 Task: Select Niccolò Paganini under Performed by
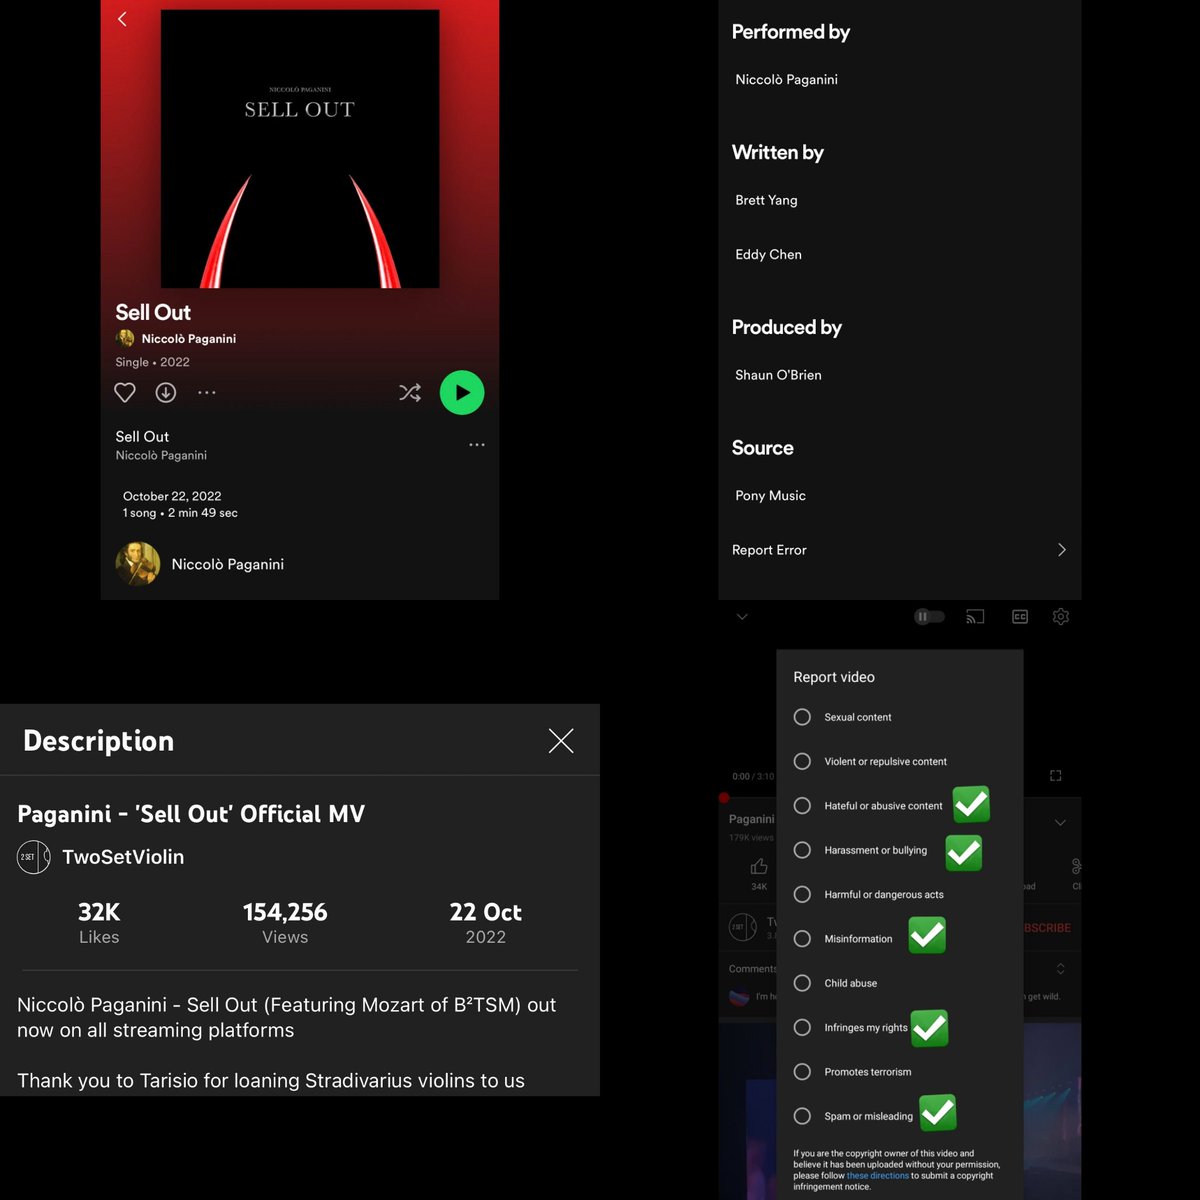787,79
